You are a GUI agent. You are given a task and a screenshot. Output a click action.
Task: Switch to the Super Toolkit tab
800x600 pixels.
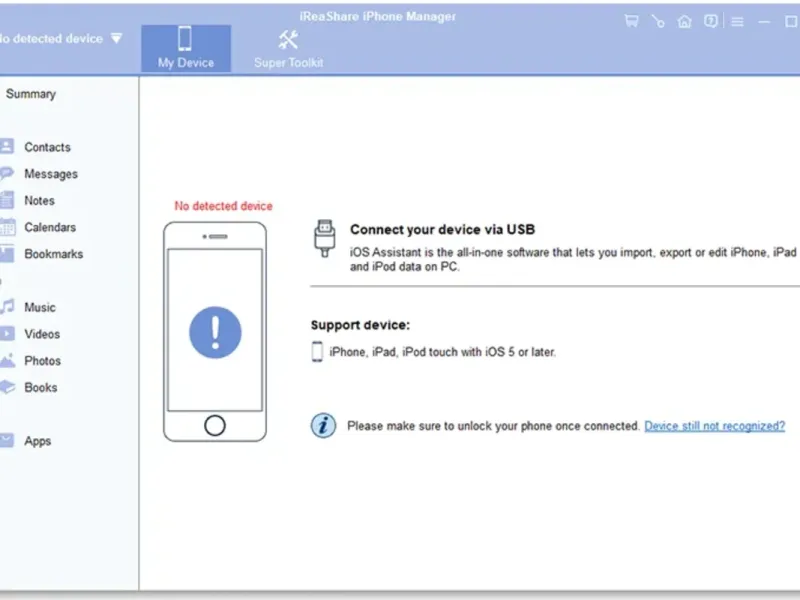pyautogui.click(x=288, y=48)
